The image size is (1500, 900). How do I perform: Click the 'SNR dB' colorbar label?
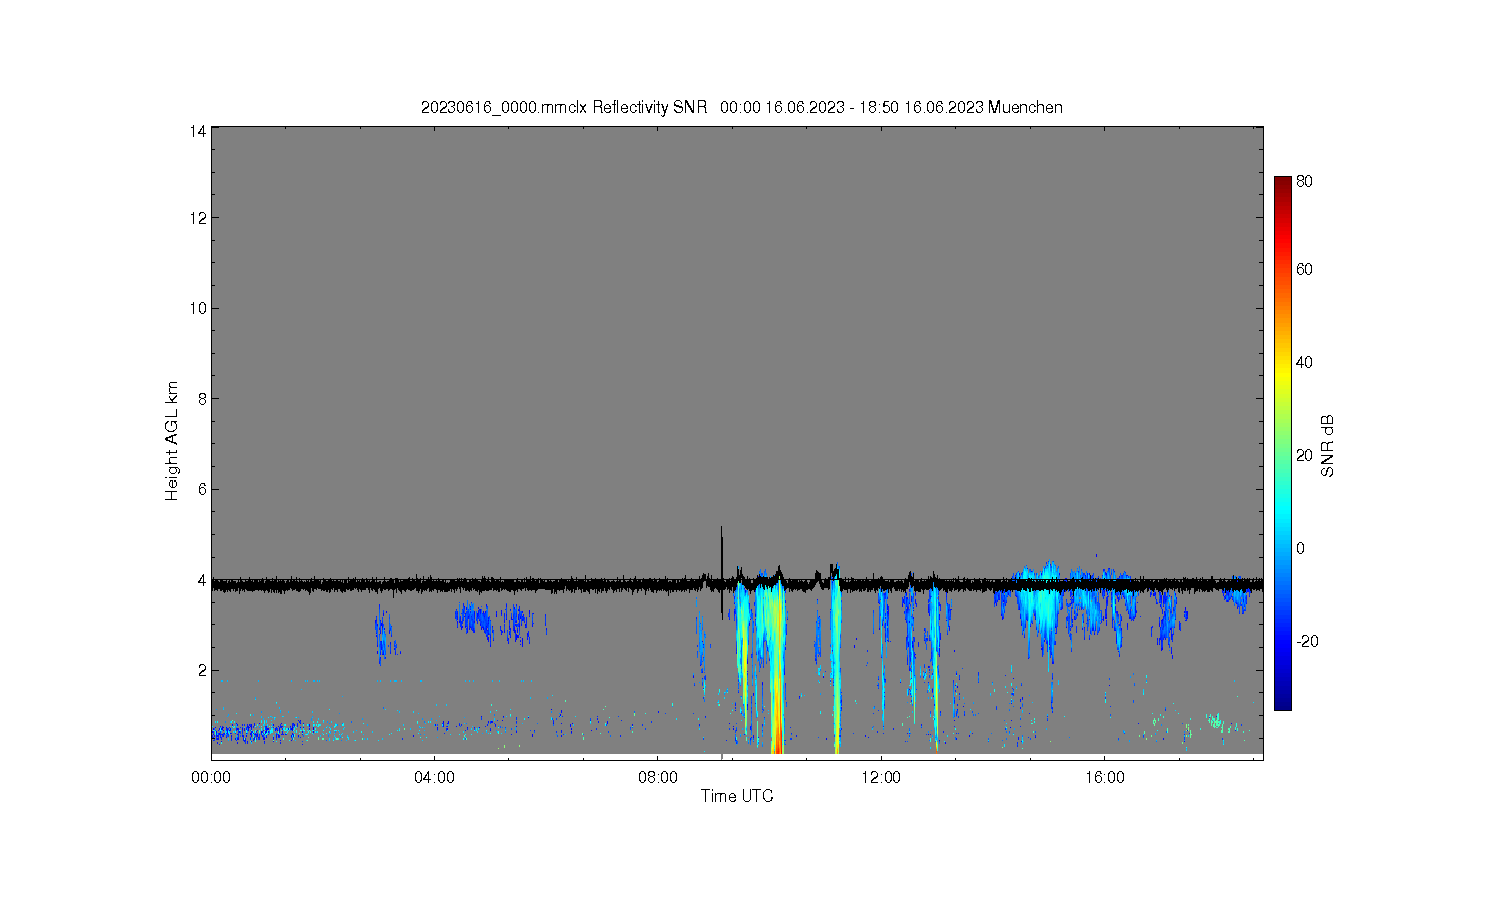coord(1328,445)
